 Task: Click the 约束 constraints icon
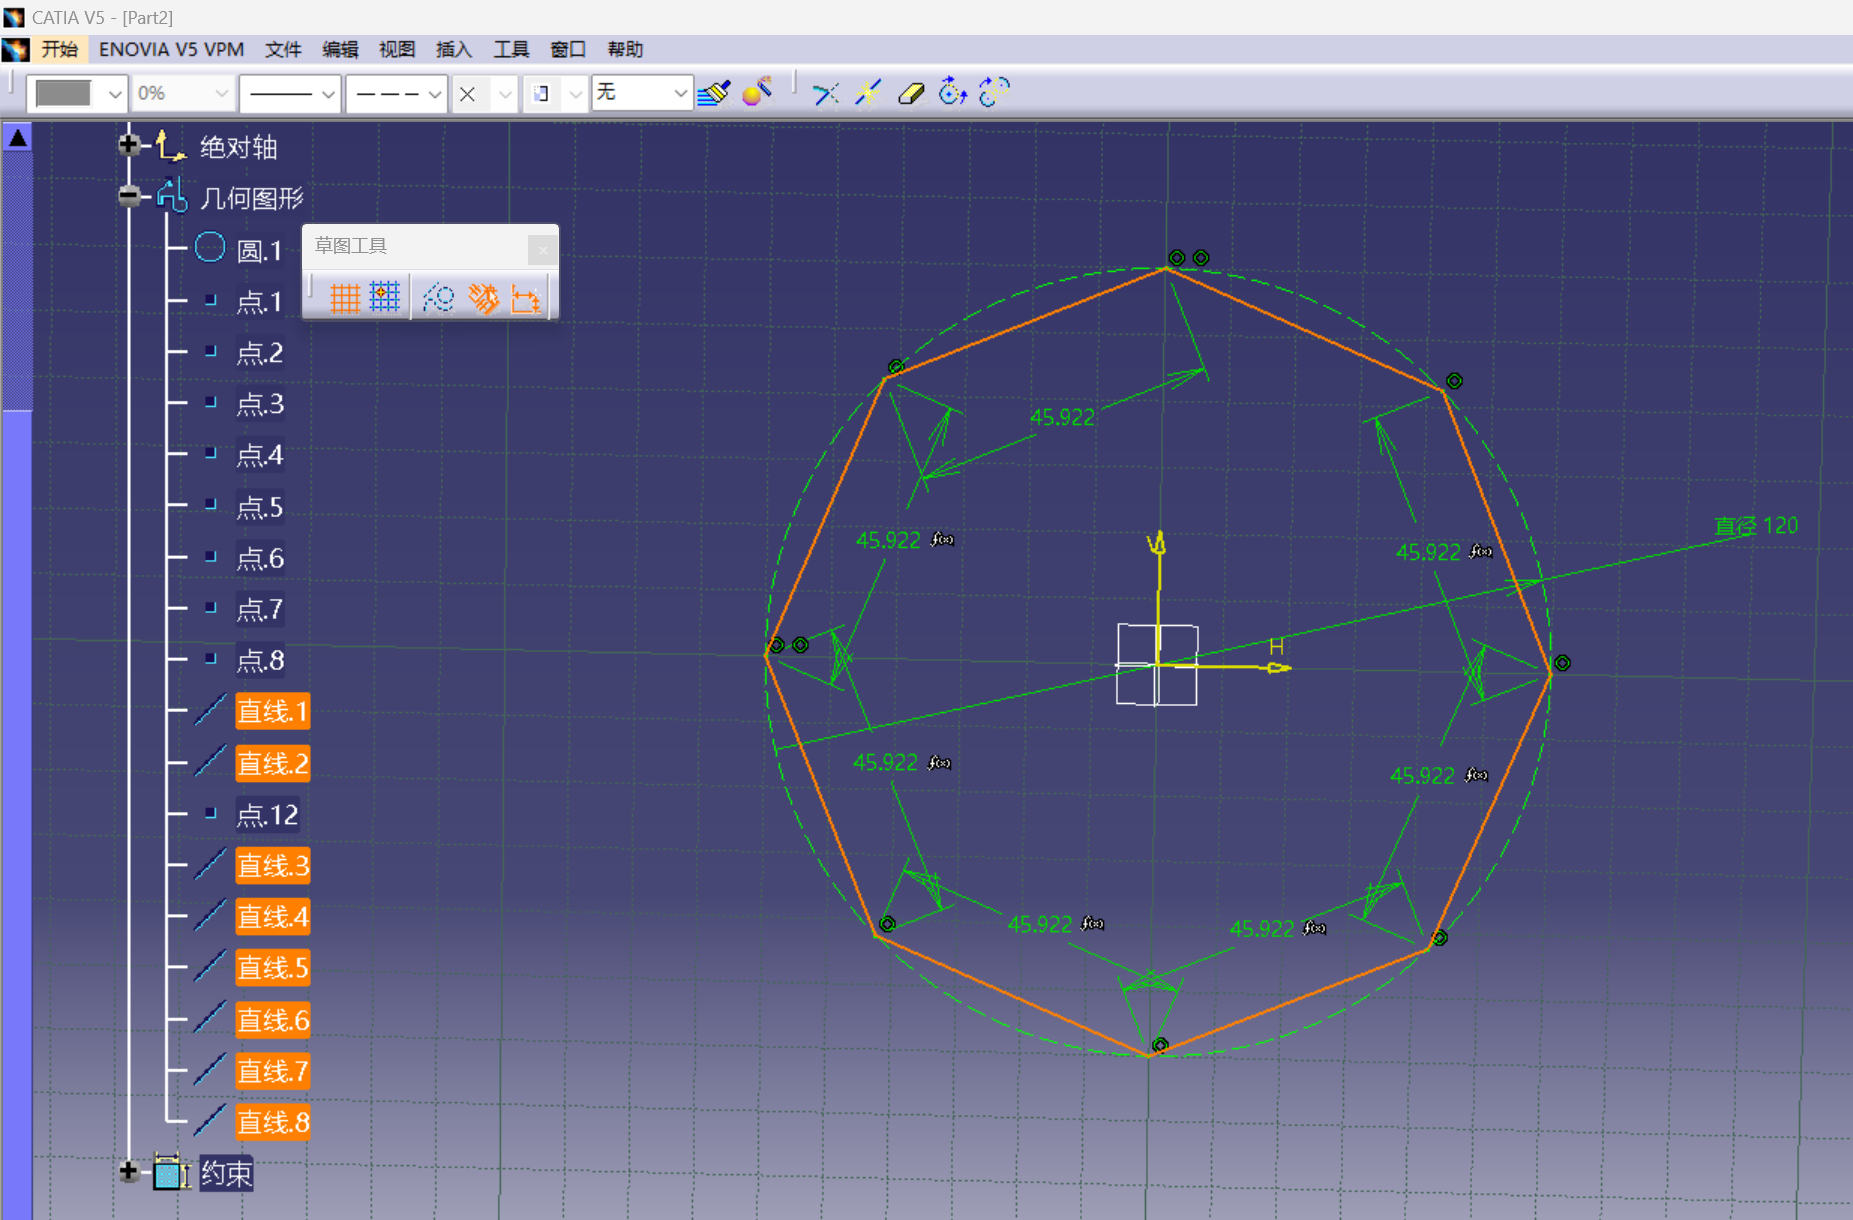point(171,1172)
